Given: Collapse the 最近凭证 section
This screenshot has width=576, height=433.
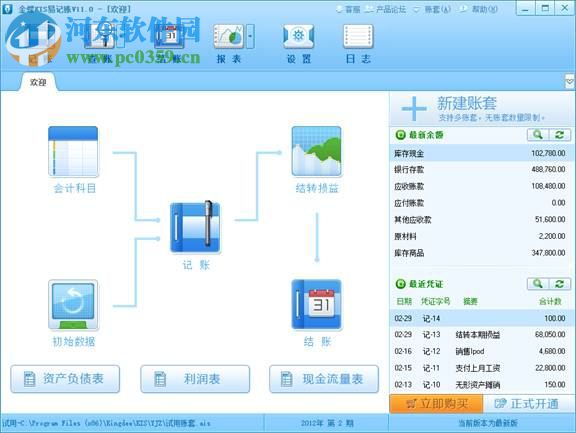Looking at the screenshot, I should tap(400, 284).
